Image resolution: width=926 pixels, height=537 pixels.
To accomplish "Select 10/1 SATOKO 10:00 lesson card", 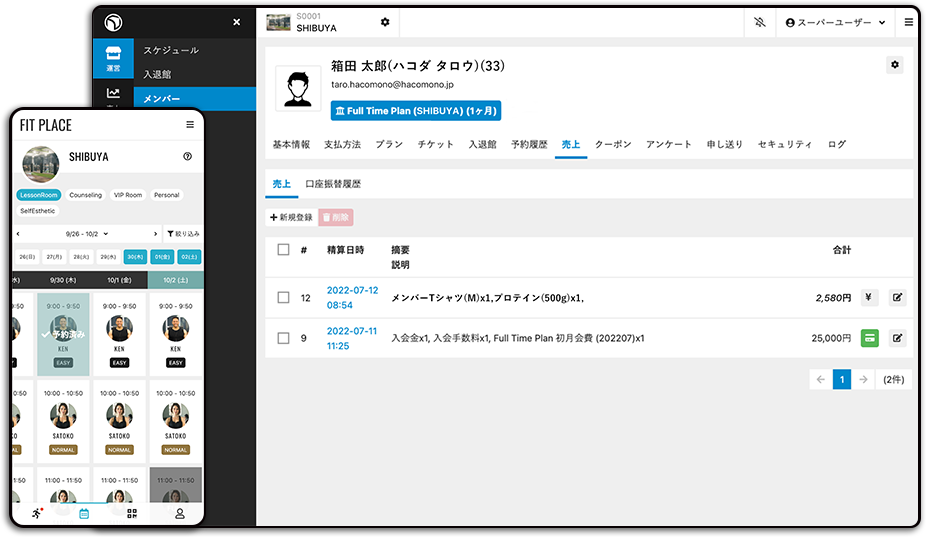I will (x=119, y=422).
